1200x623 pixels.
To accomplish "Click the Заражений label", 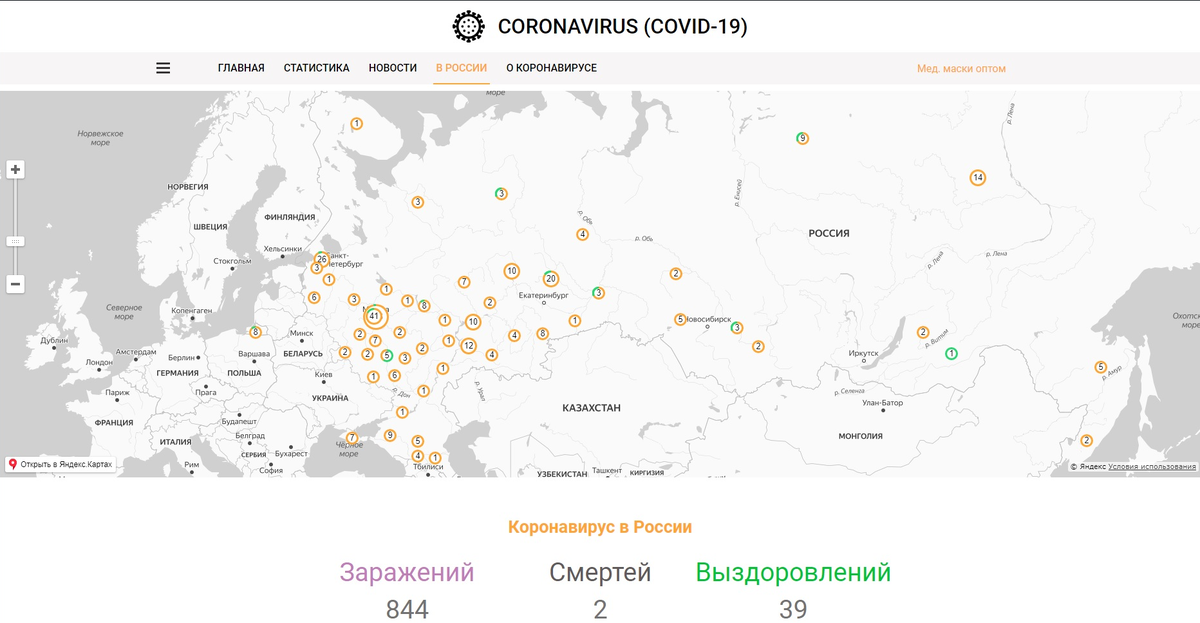I will tap(407, 573).
